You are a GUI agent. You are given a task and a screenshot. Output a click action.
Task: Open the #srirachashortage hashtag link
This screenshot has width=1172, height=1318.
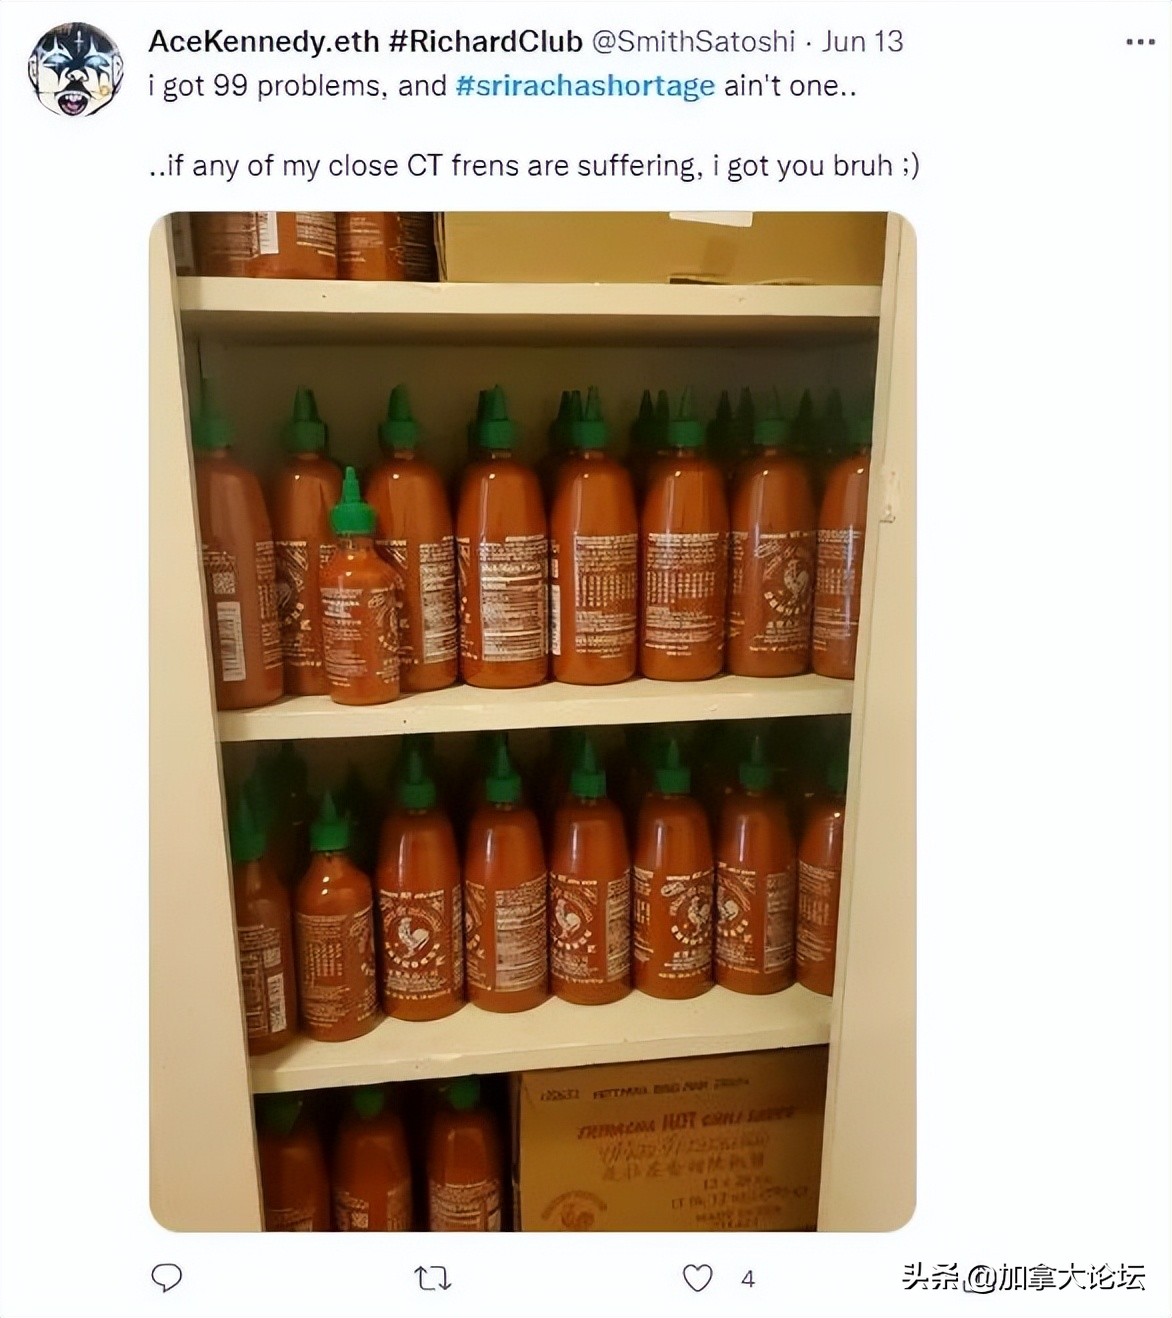click(585, 86)
